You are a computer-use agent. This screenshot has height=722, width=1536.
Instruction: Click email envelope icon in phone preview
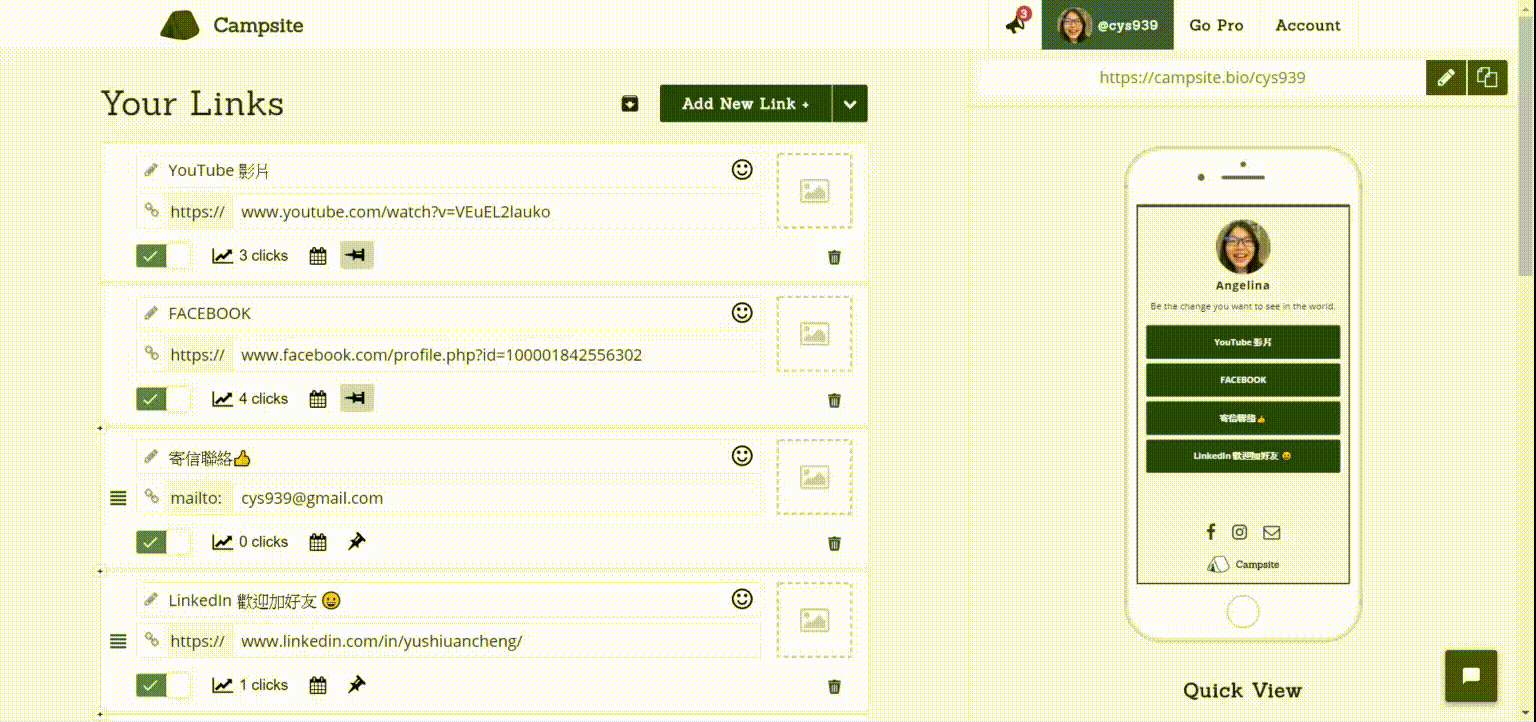pyautogui.click(x=1272, y=532)
